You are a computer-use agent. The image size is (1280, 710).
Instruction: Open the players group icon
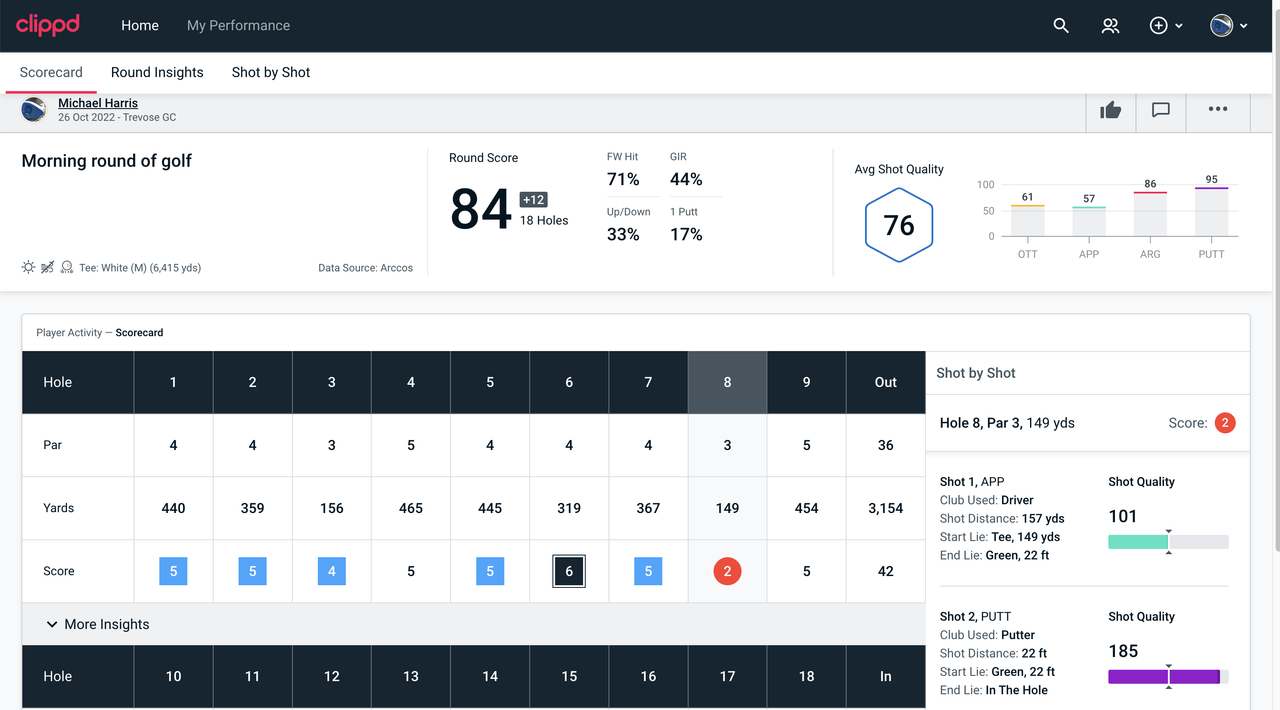pyautogui.click(x=1110, y=26)
